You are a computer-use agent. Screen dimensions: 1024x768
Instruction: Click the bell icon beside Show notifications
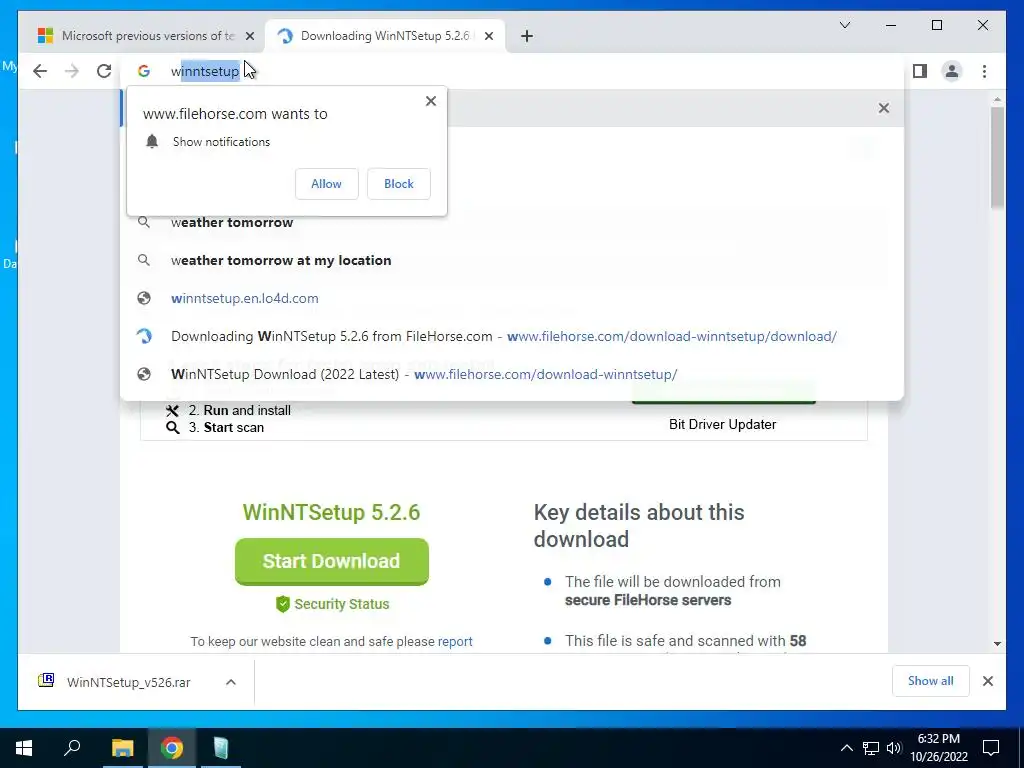click(x=152, y=142)
